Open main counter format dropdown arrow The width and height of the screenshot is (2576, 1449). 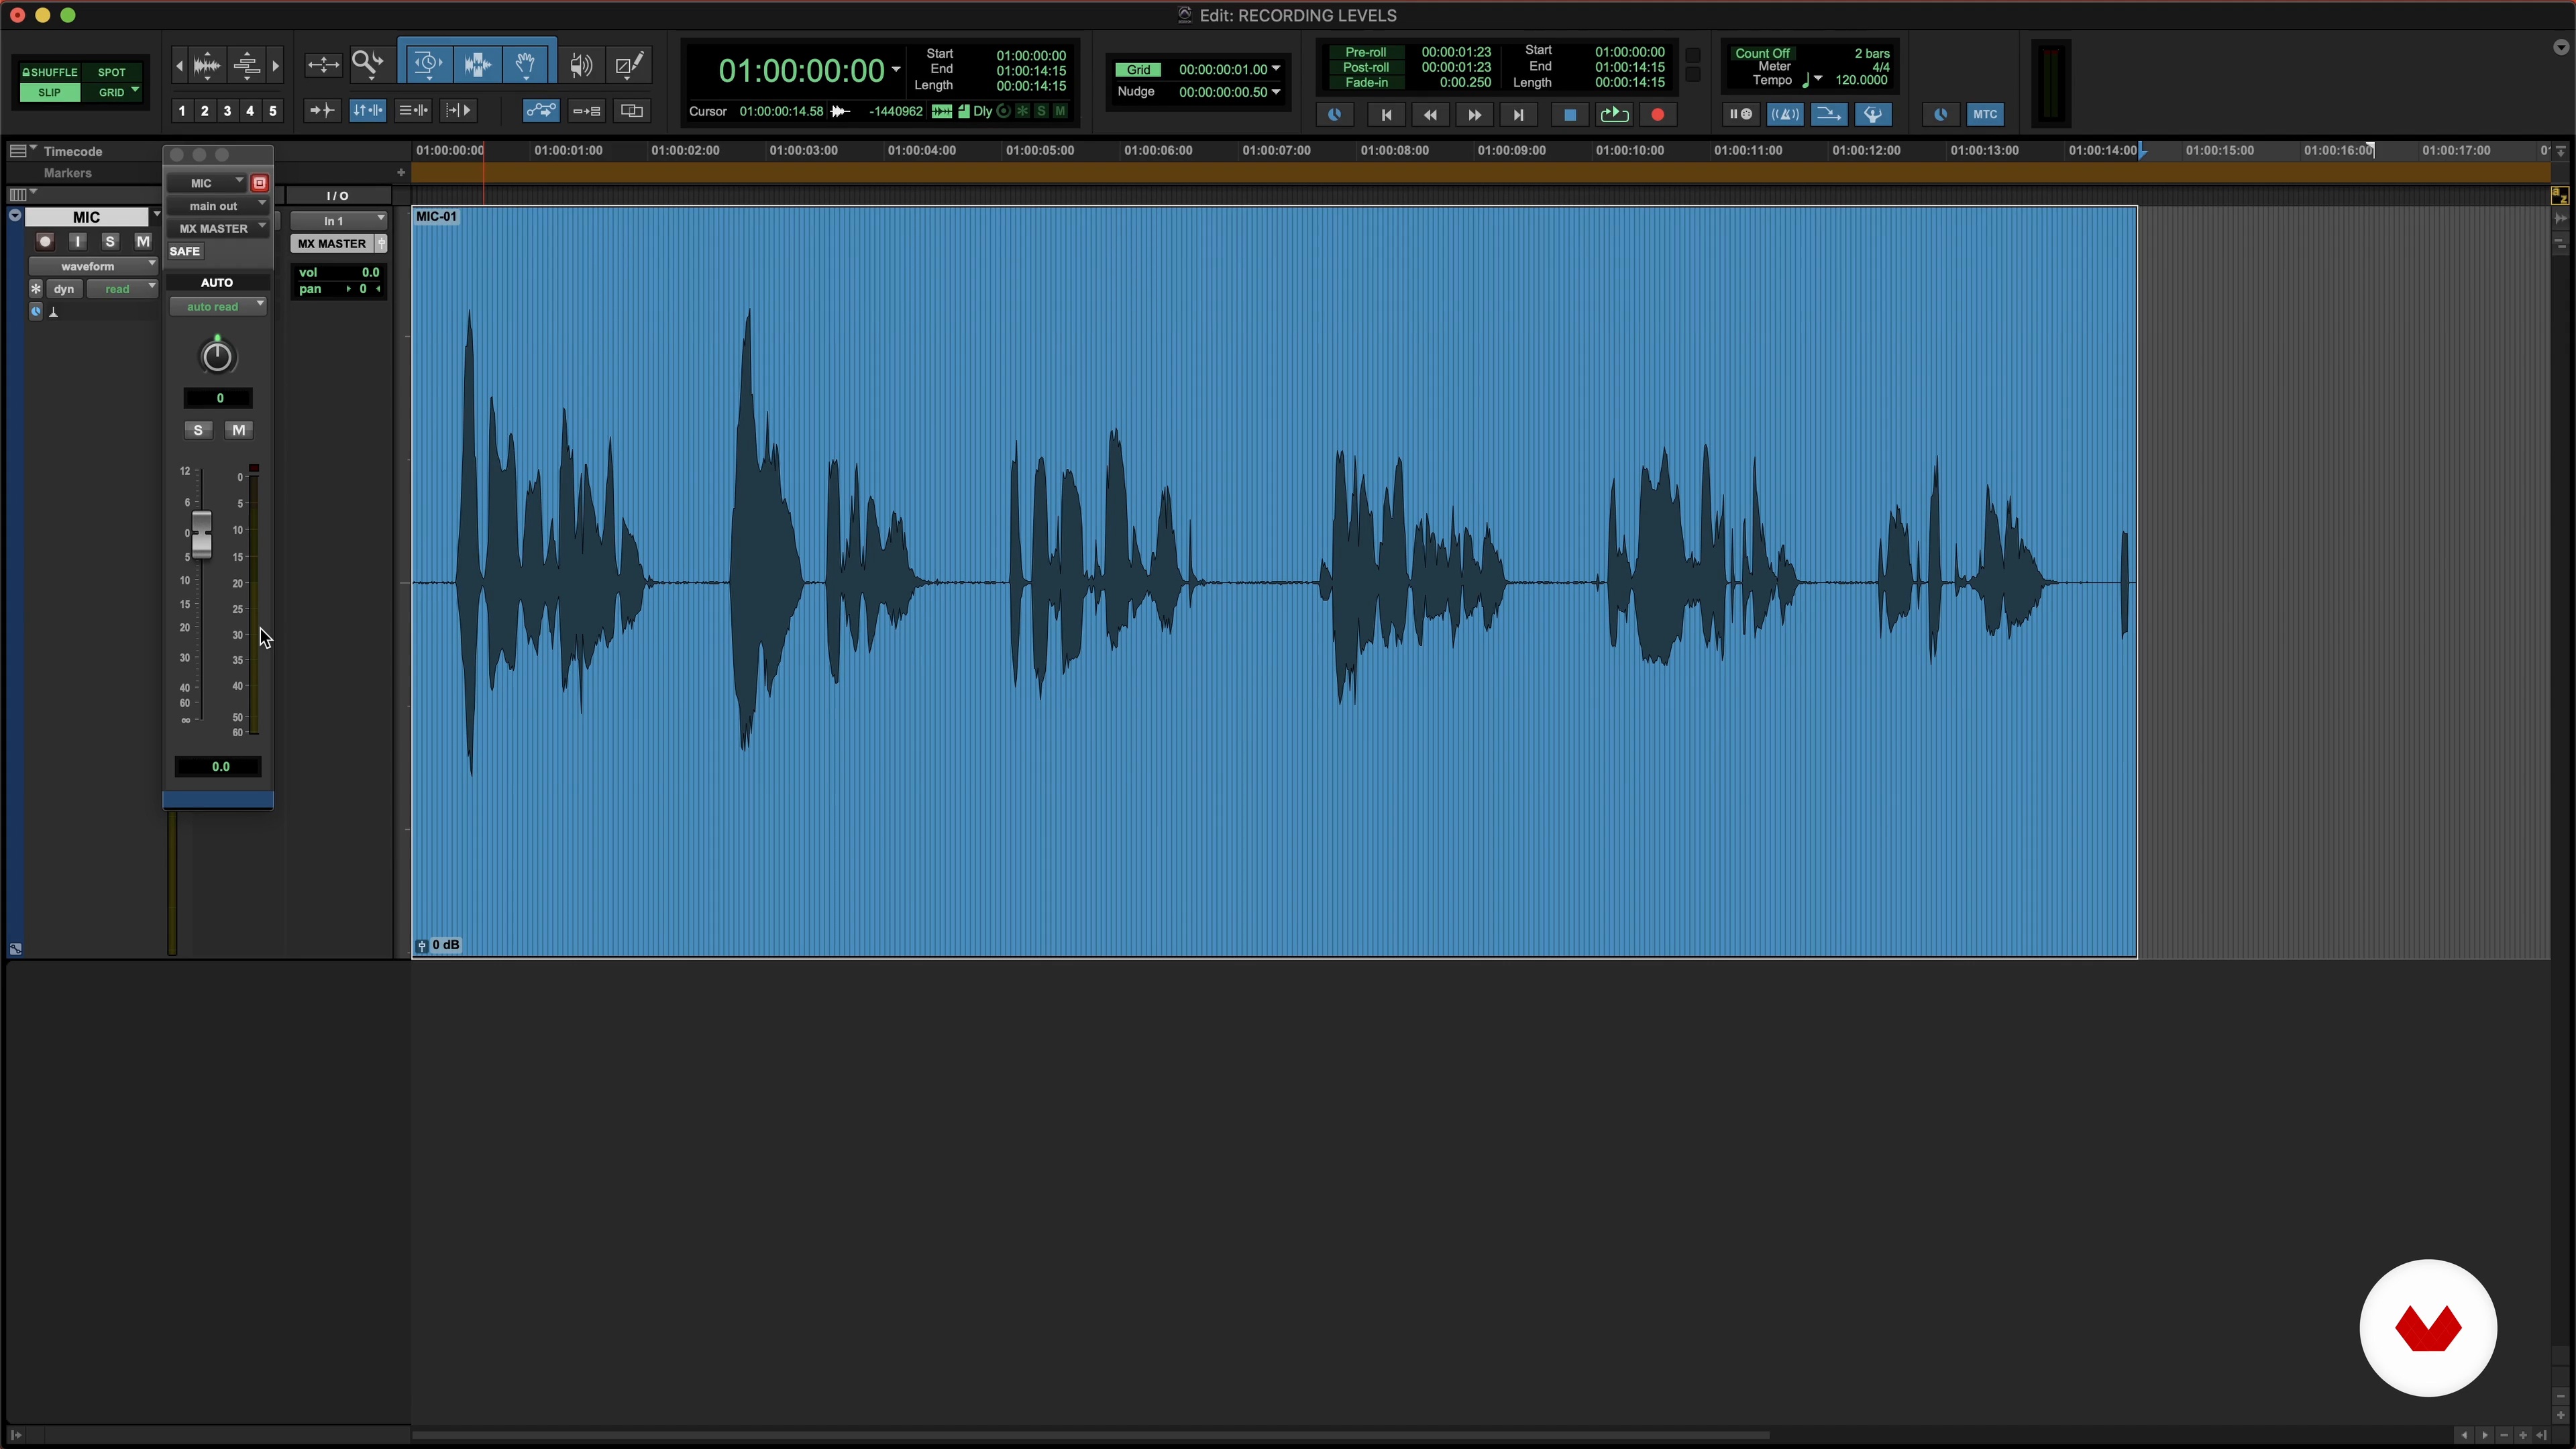(896, 70)
